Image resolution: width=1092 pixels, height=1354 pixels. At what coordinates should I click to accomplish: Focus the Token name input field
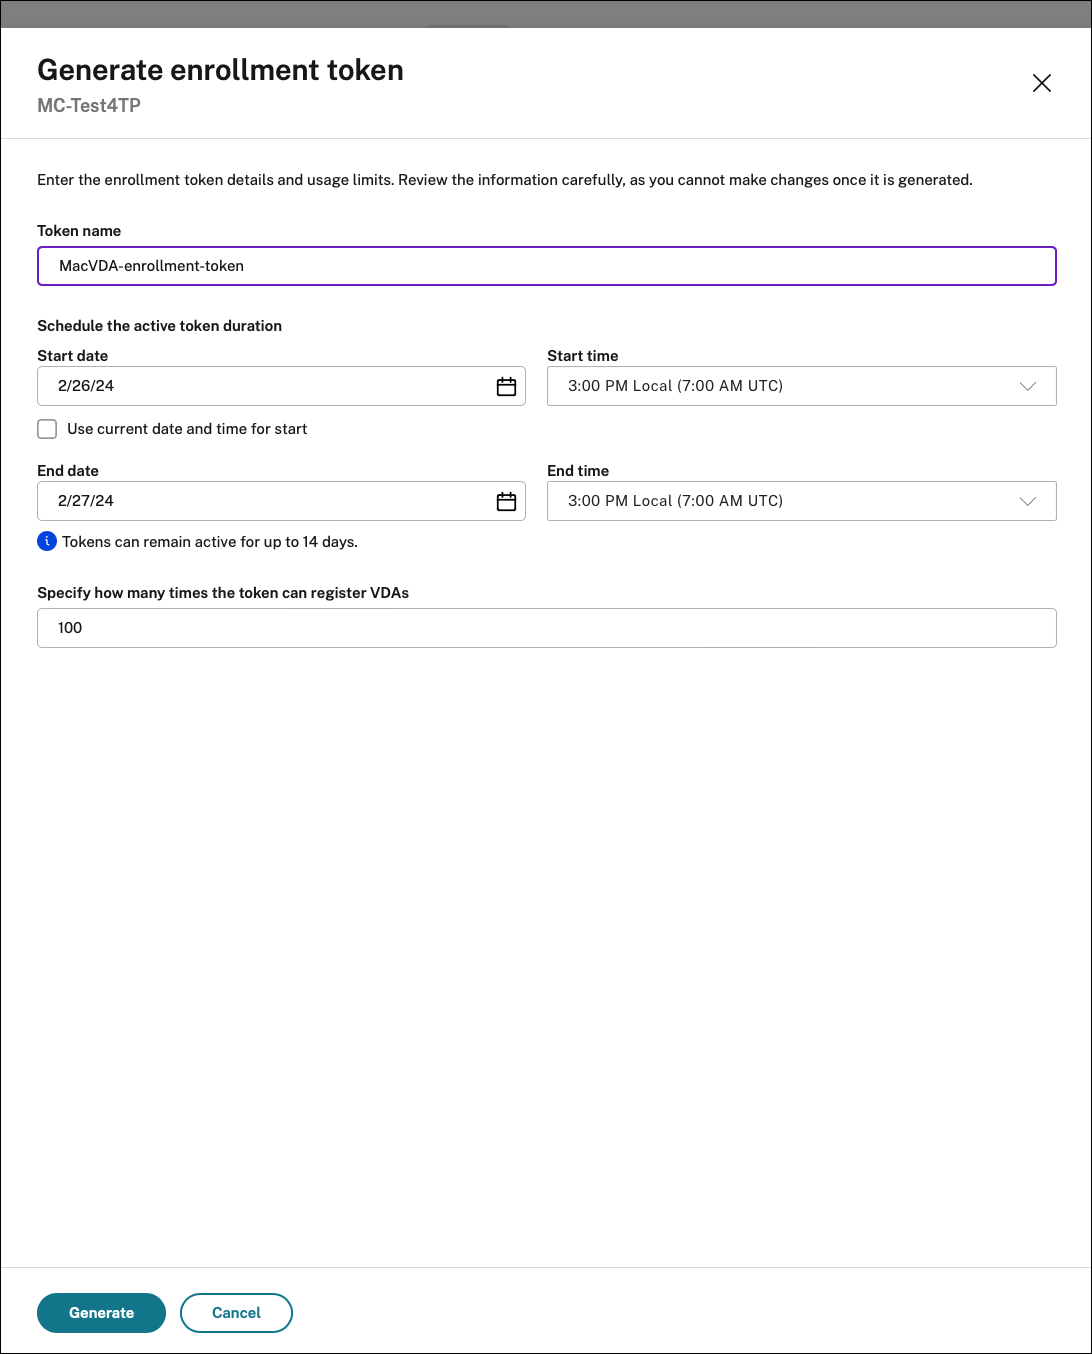(x=546, y=266)
